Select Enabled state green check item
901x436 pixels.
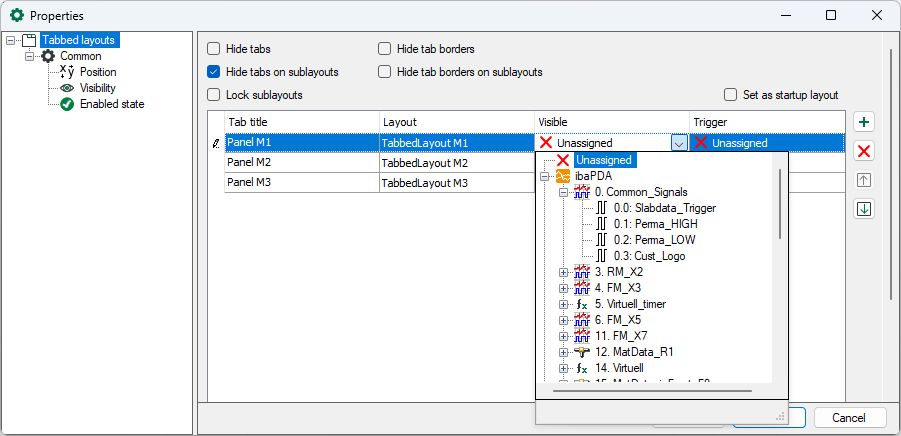tap(67, 104)
